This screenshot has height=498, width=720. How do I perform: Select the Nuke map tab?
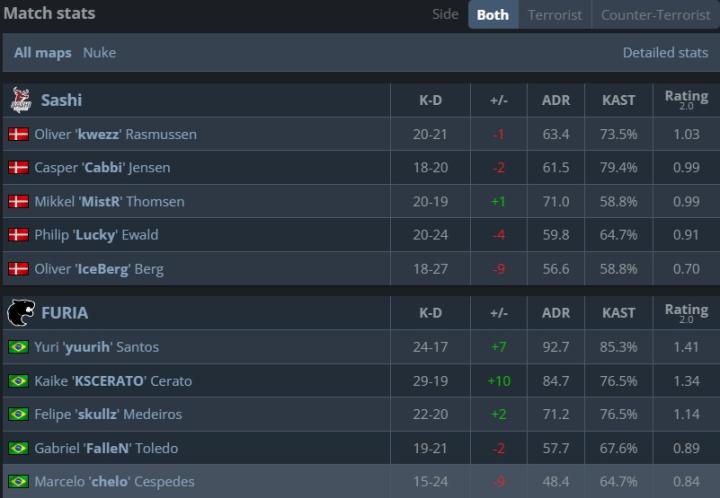point(99,52)
